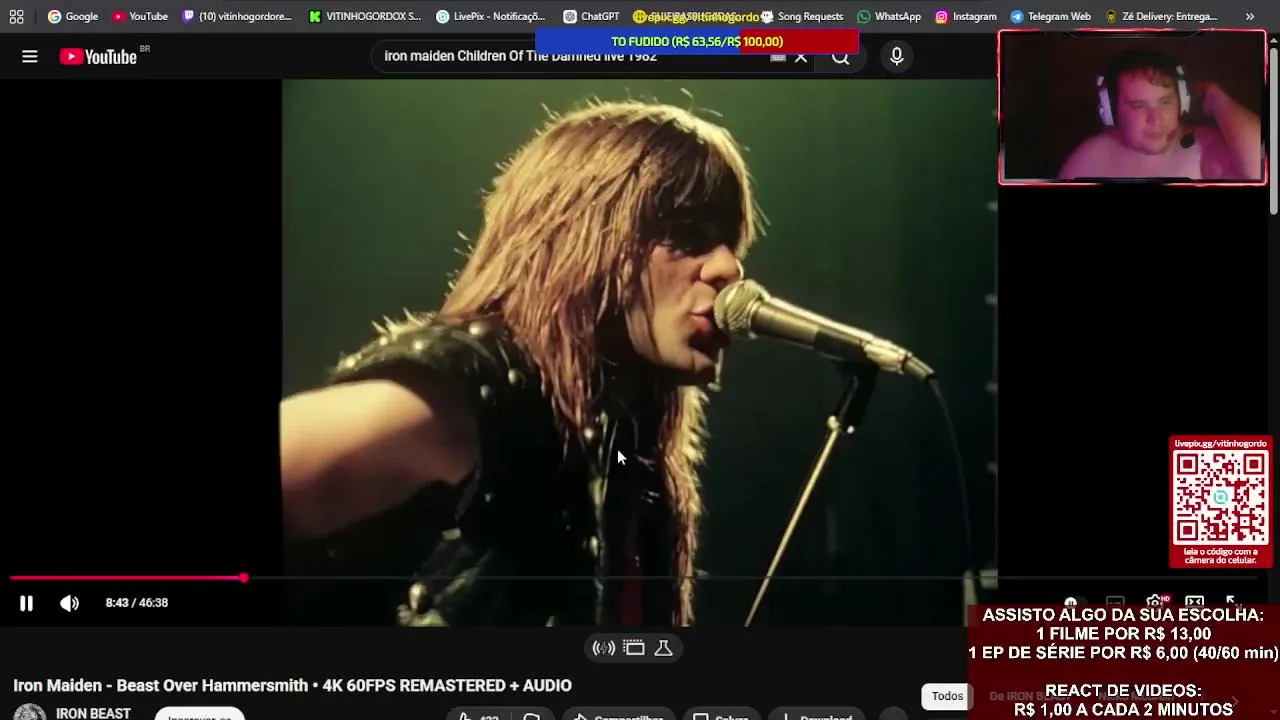Open the Twitch vitinhogordore bookmark
Image resolution: width=1280 pixels, height=720 pixels.
click(x=237, y=16)
